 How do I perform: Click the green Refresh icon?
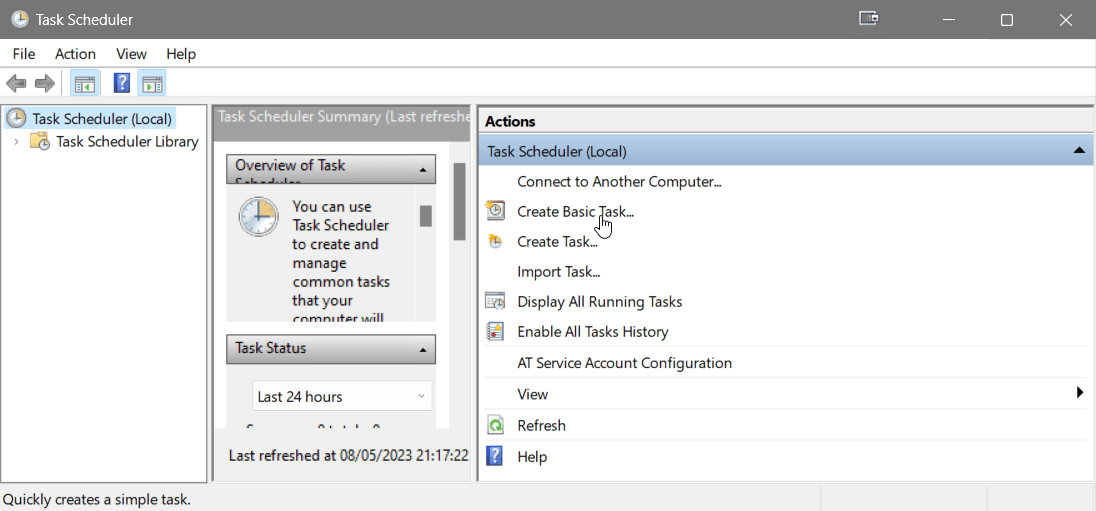click(495, 425)
